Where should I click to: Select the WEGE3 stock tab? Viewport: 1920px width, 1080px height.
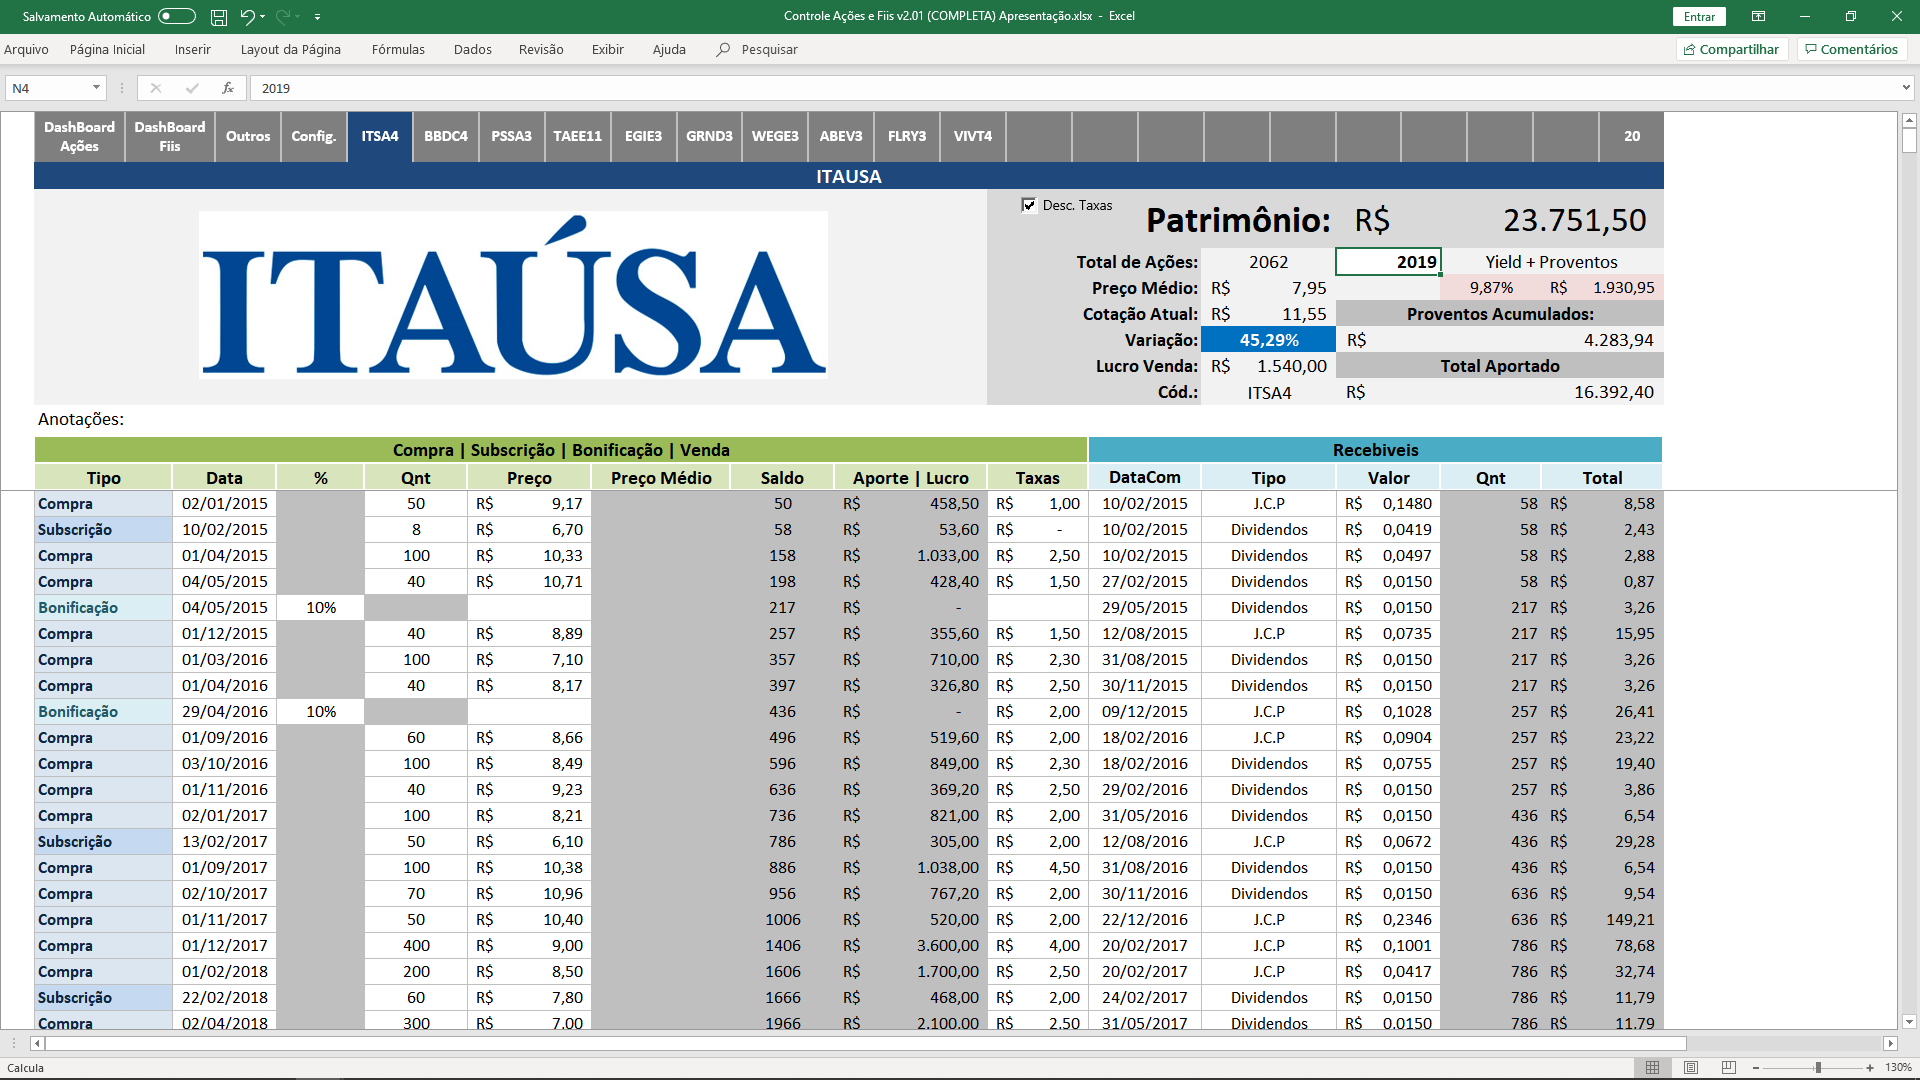click(775, 136)
